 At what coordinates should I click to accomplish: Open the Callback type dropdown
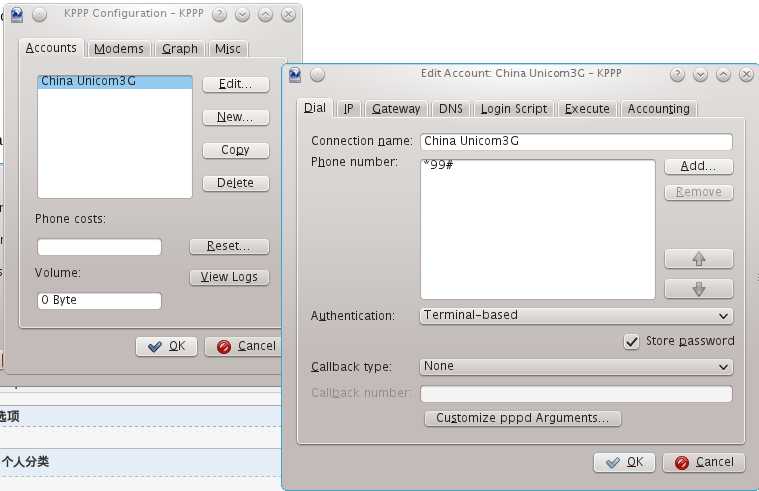(576, 367)
